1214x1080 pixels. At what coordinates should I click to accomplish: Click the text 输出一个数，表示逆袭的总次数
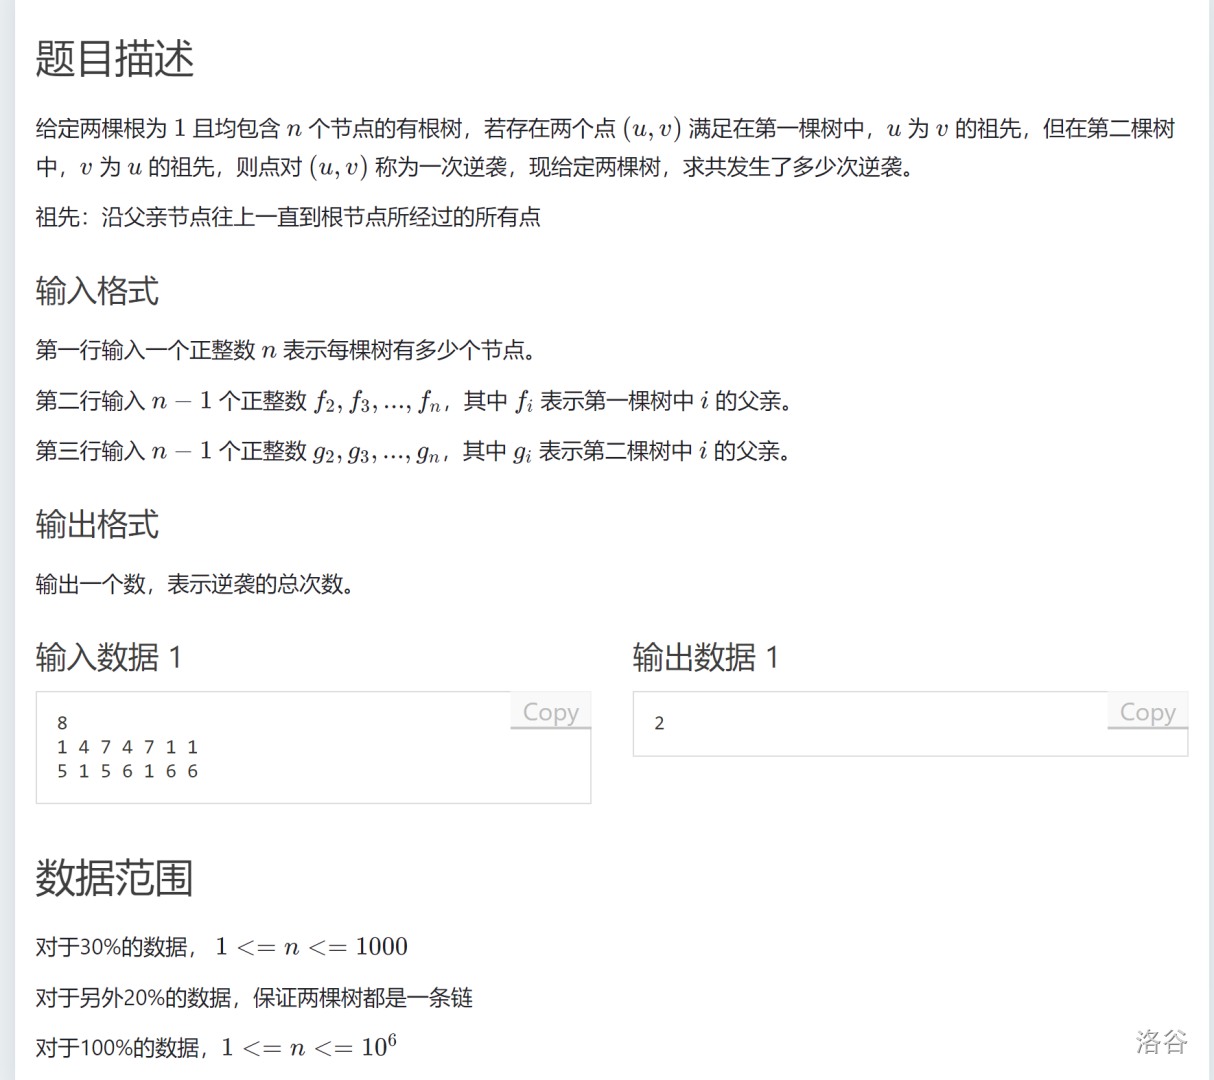tap(196, 584)
